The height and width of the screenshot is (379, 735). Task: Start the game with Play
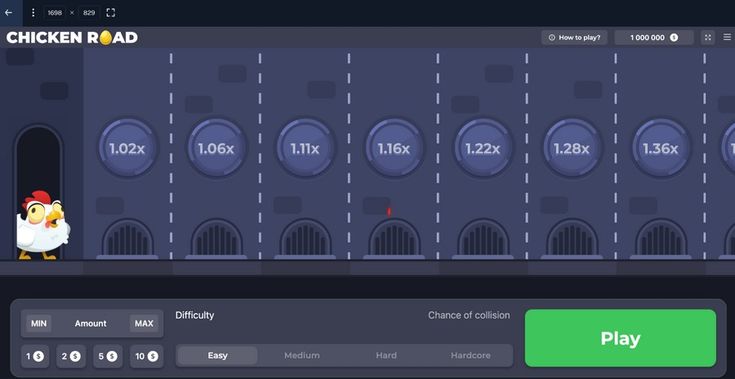pyautogui.click(x=620, y=338)
